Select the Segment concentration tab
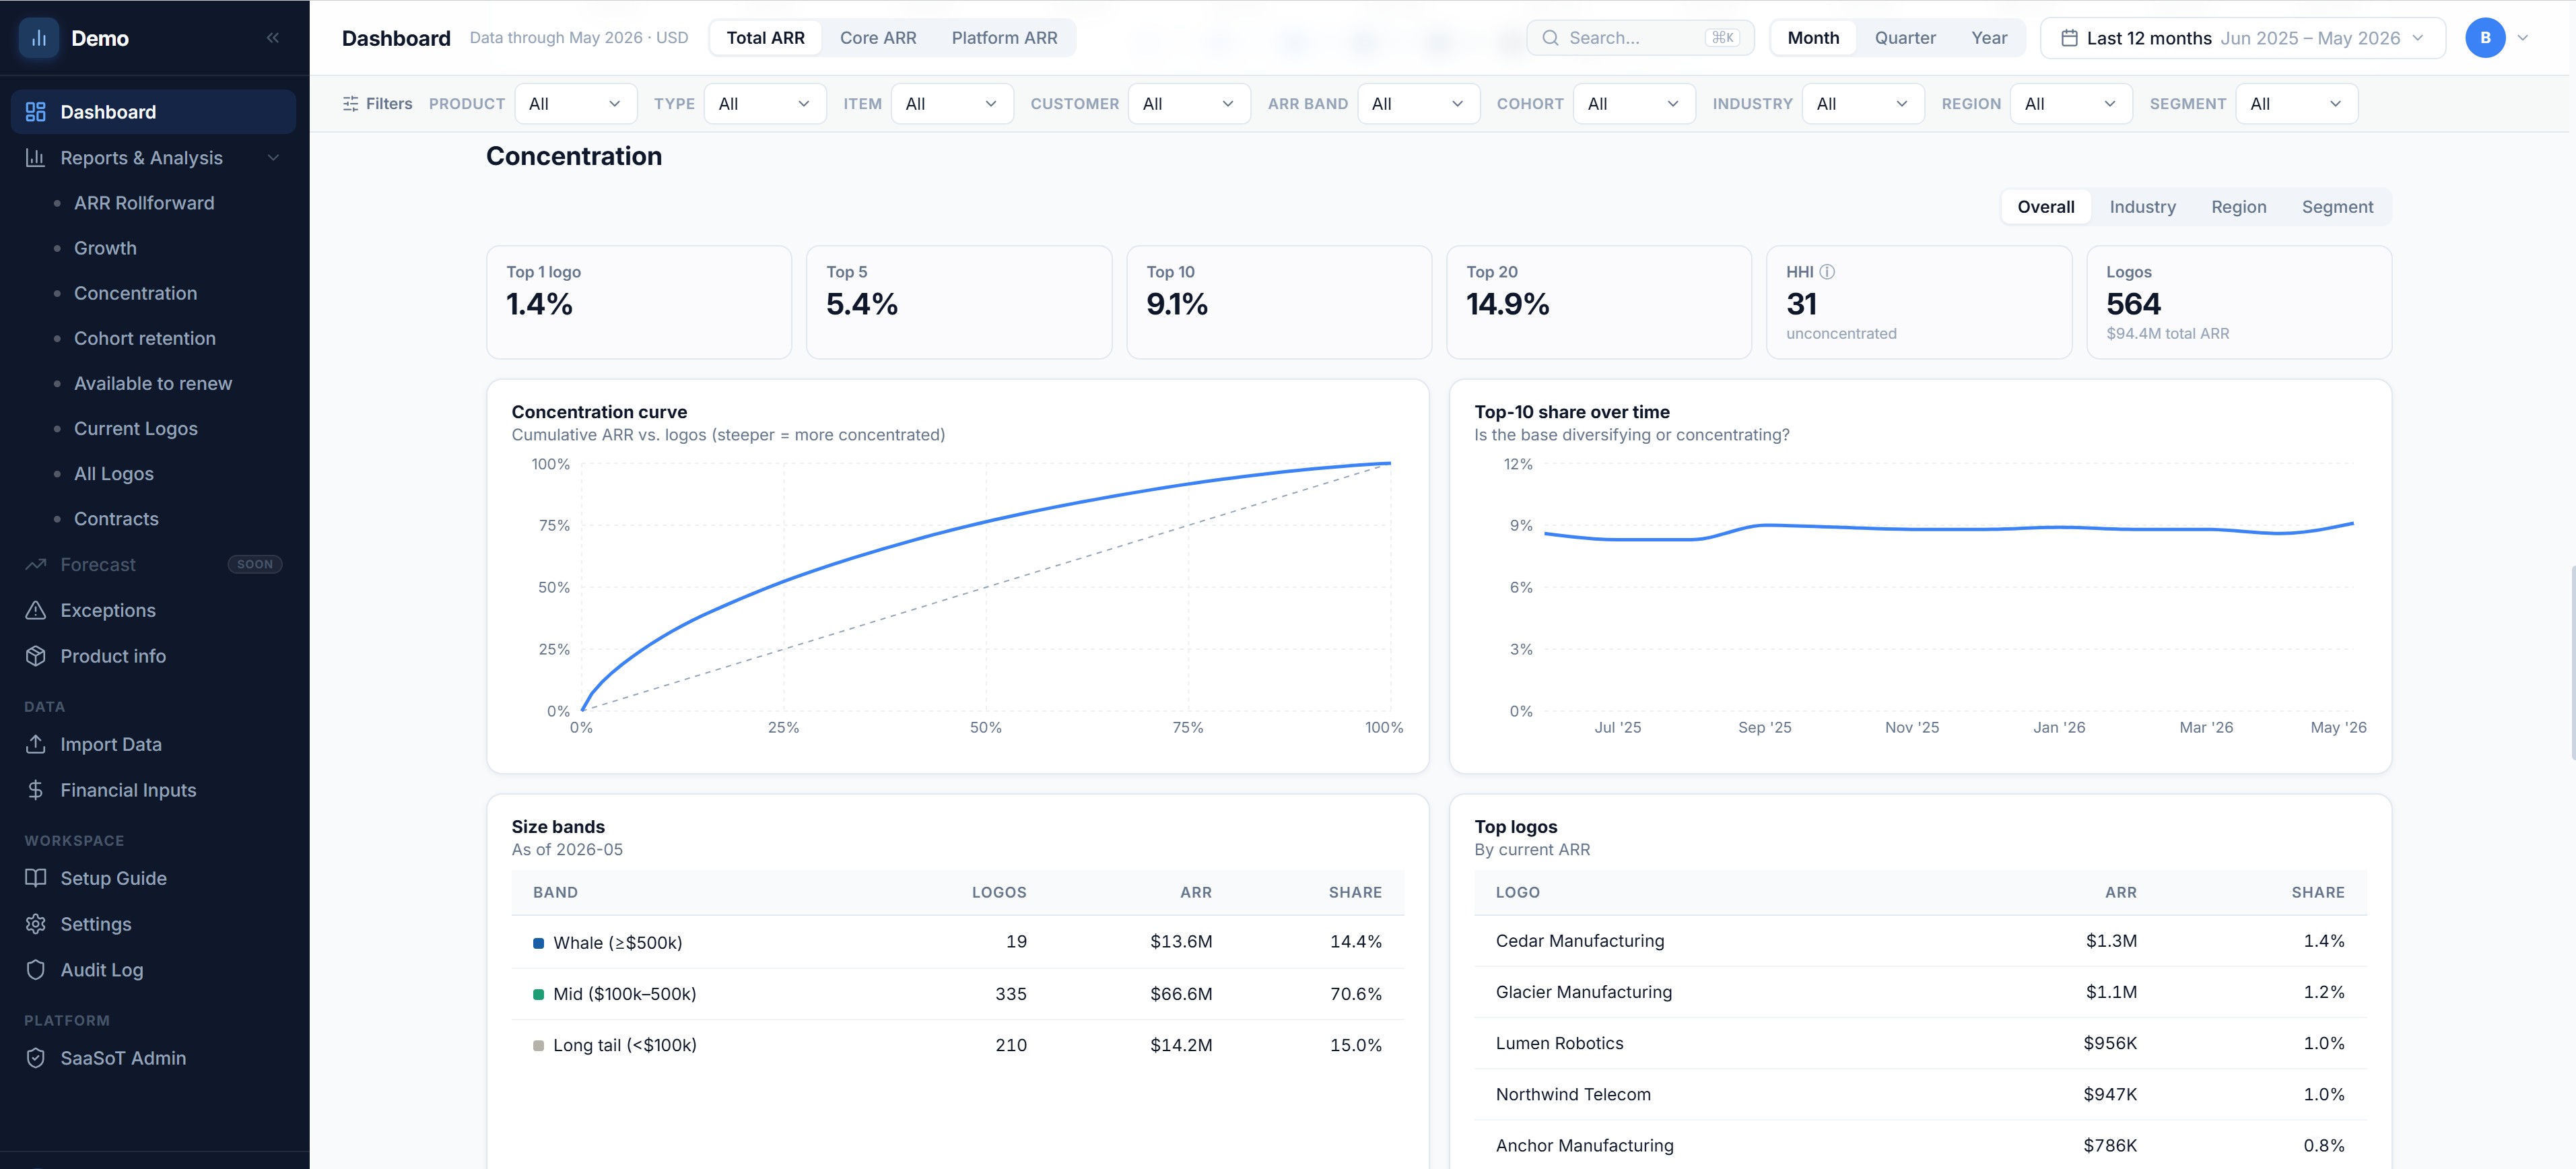This screenshot has height=1169, width=2576. [x=2337, y=207]
